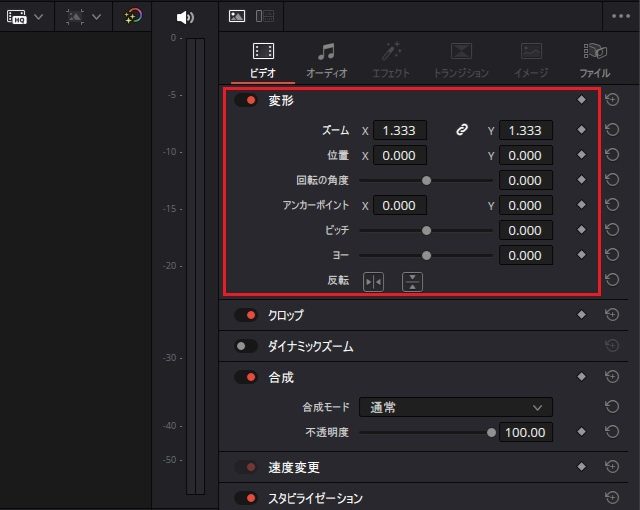
Task: Toggle the スタビライゼーション switch
Action: click(246, 498)
